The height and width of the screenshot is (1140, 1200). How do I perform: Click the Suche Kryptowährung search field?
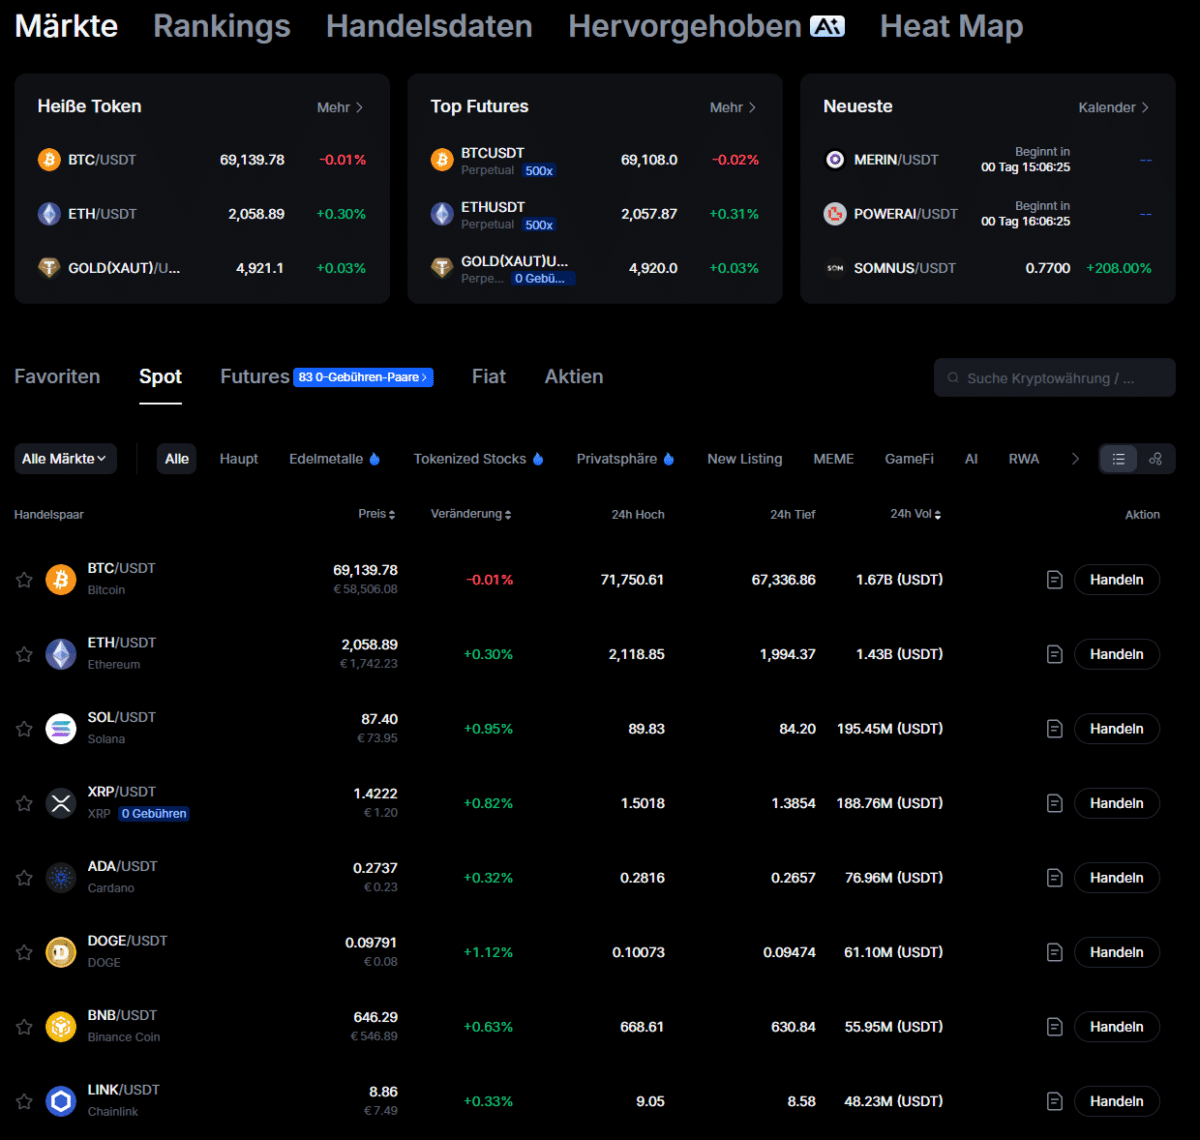coord(1054,377)
